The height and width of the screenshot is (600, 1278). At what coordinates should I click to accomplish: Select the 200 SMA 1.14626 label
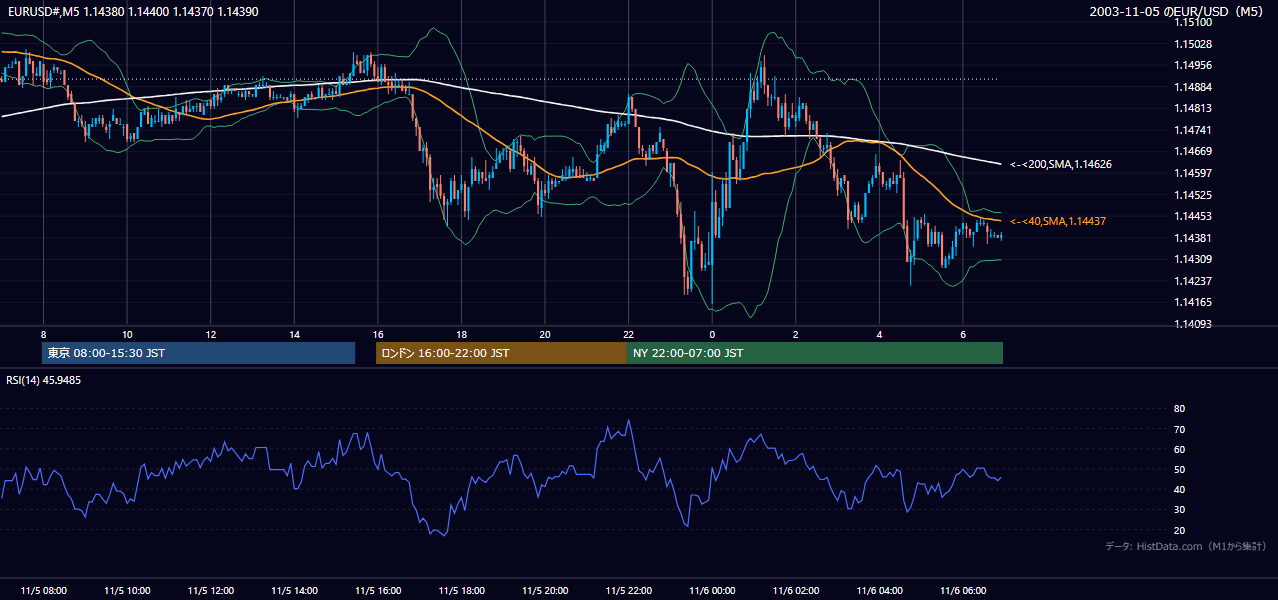(1061, 164)
